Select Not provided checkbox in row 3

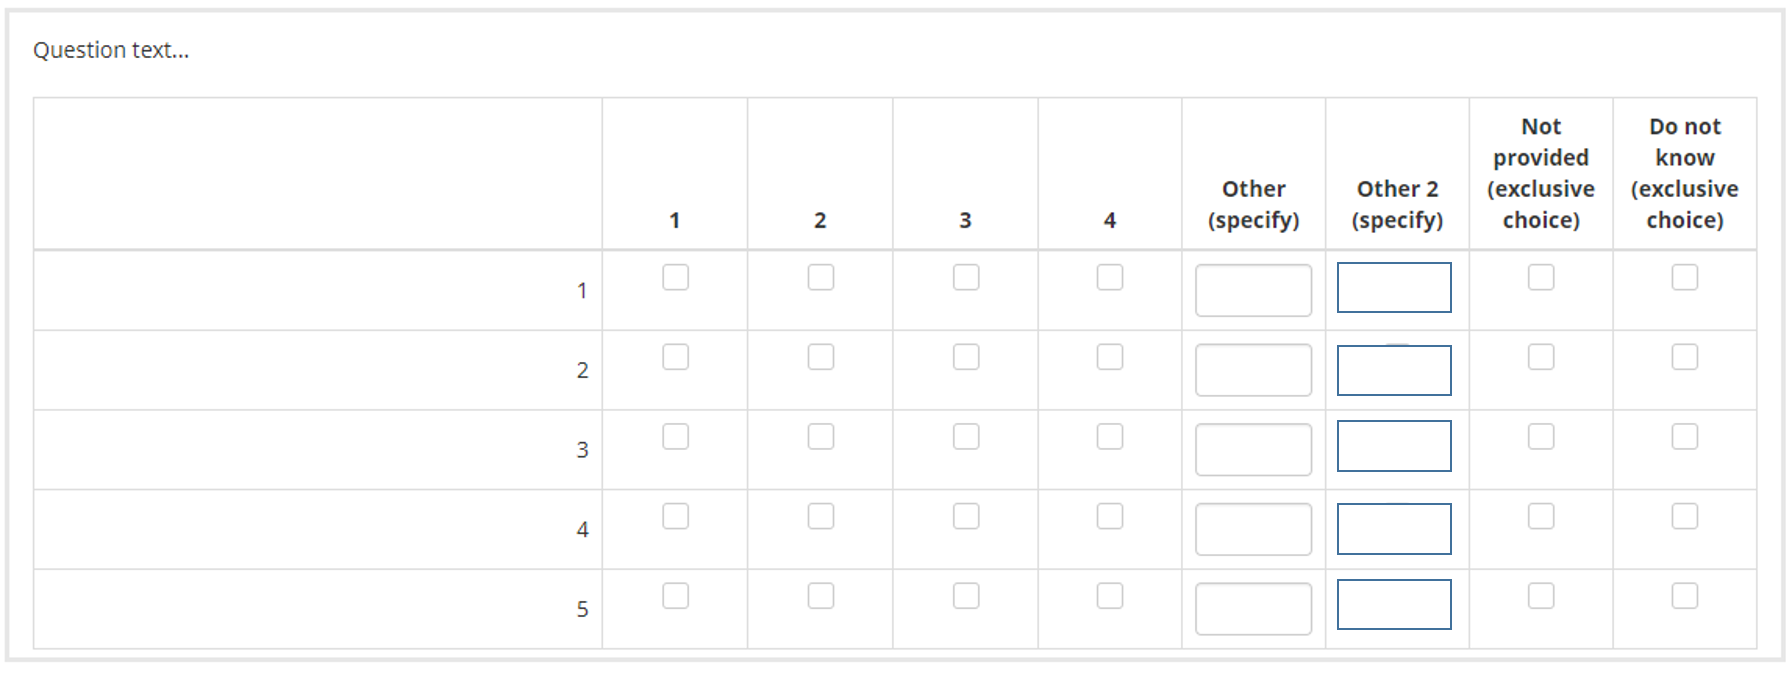tap(1541, 437)
